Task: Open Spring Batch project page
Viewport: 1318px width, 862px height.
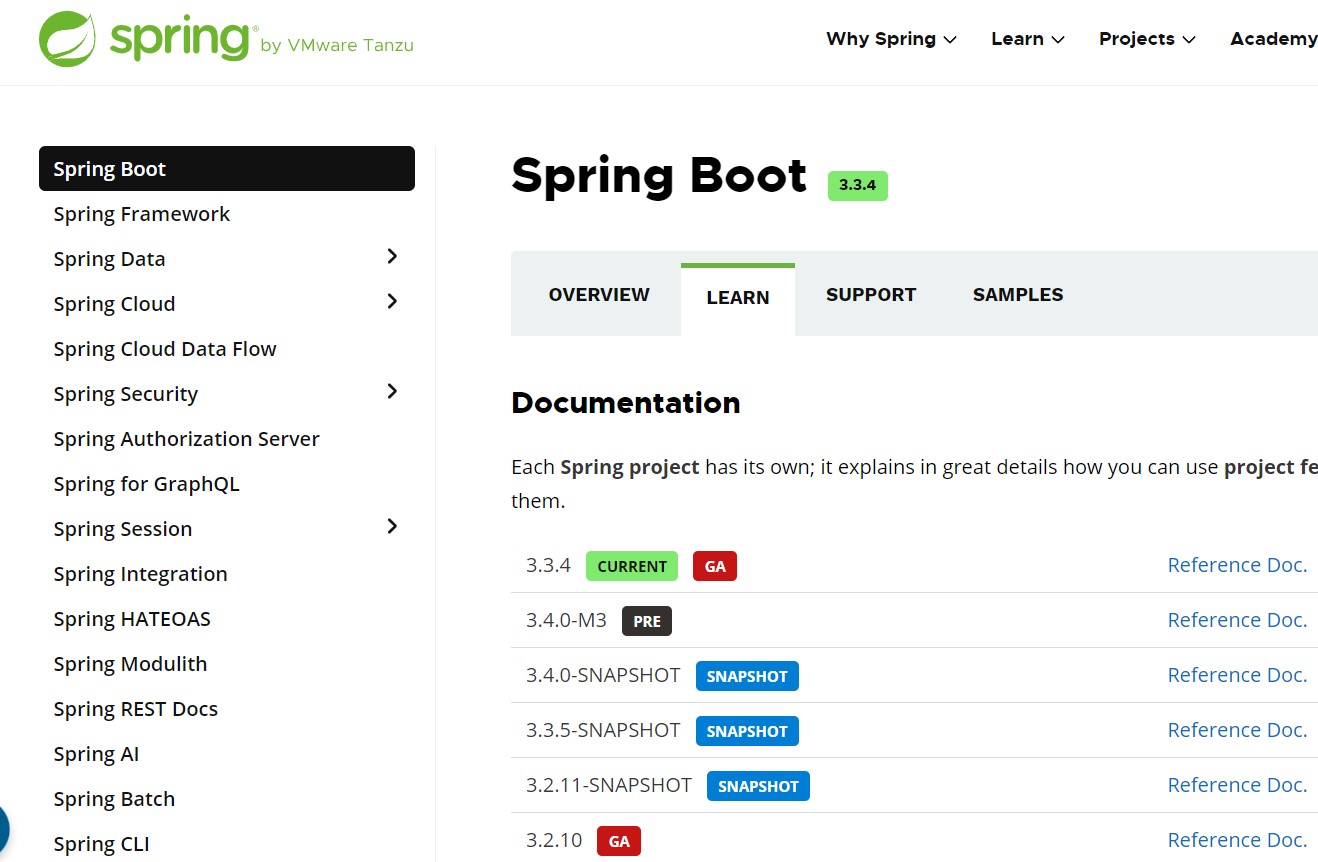Action: click(114, 799)
